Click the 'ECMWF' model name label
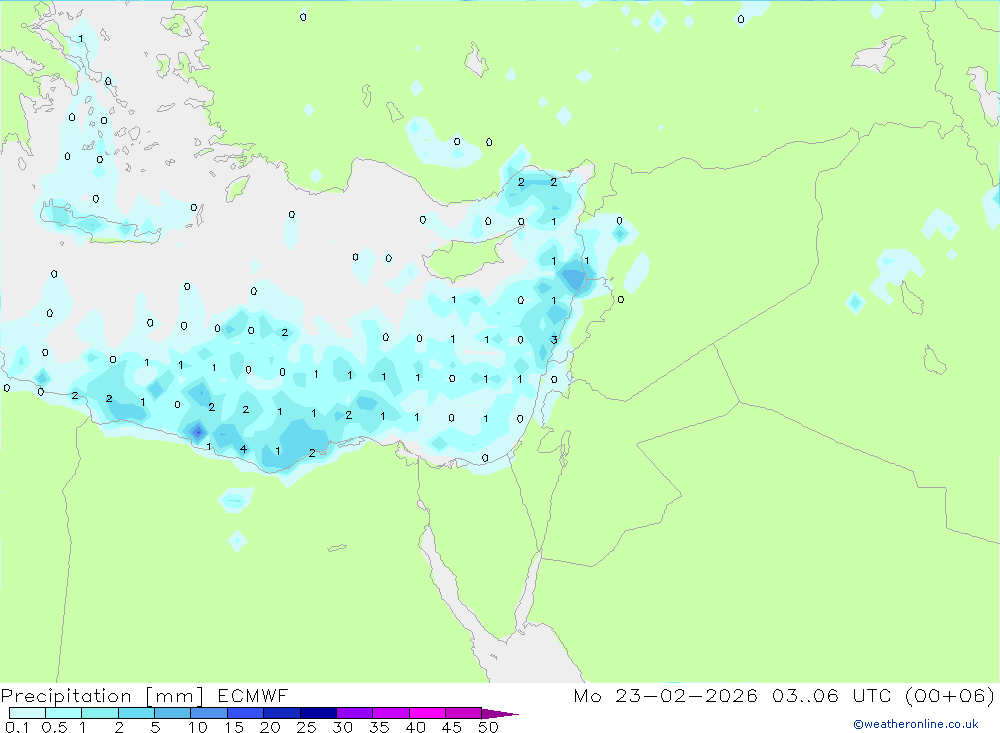The width and height of the screenshot is (1000, 733). click(x=253, y=695)
